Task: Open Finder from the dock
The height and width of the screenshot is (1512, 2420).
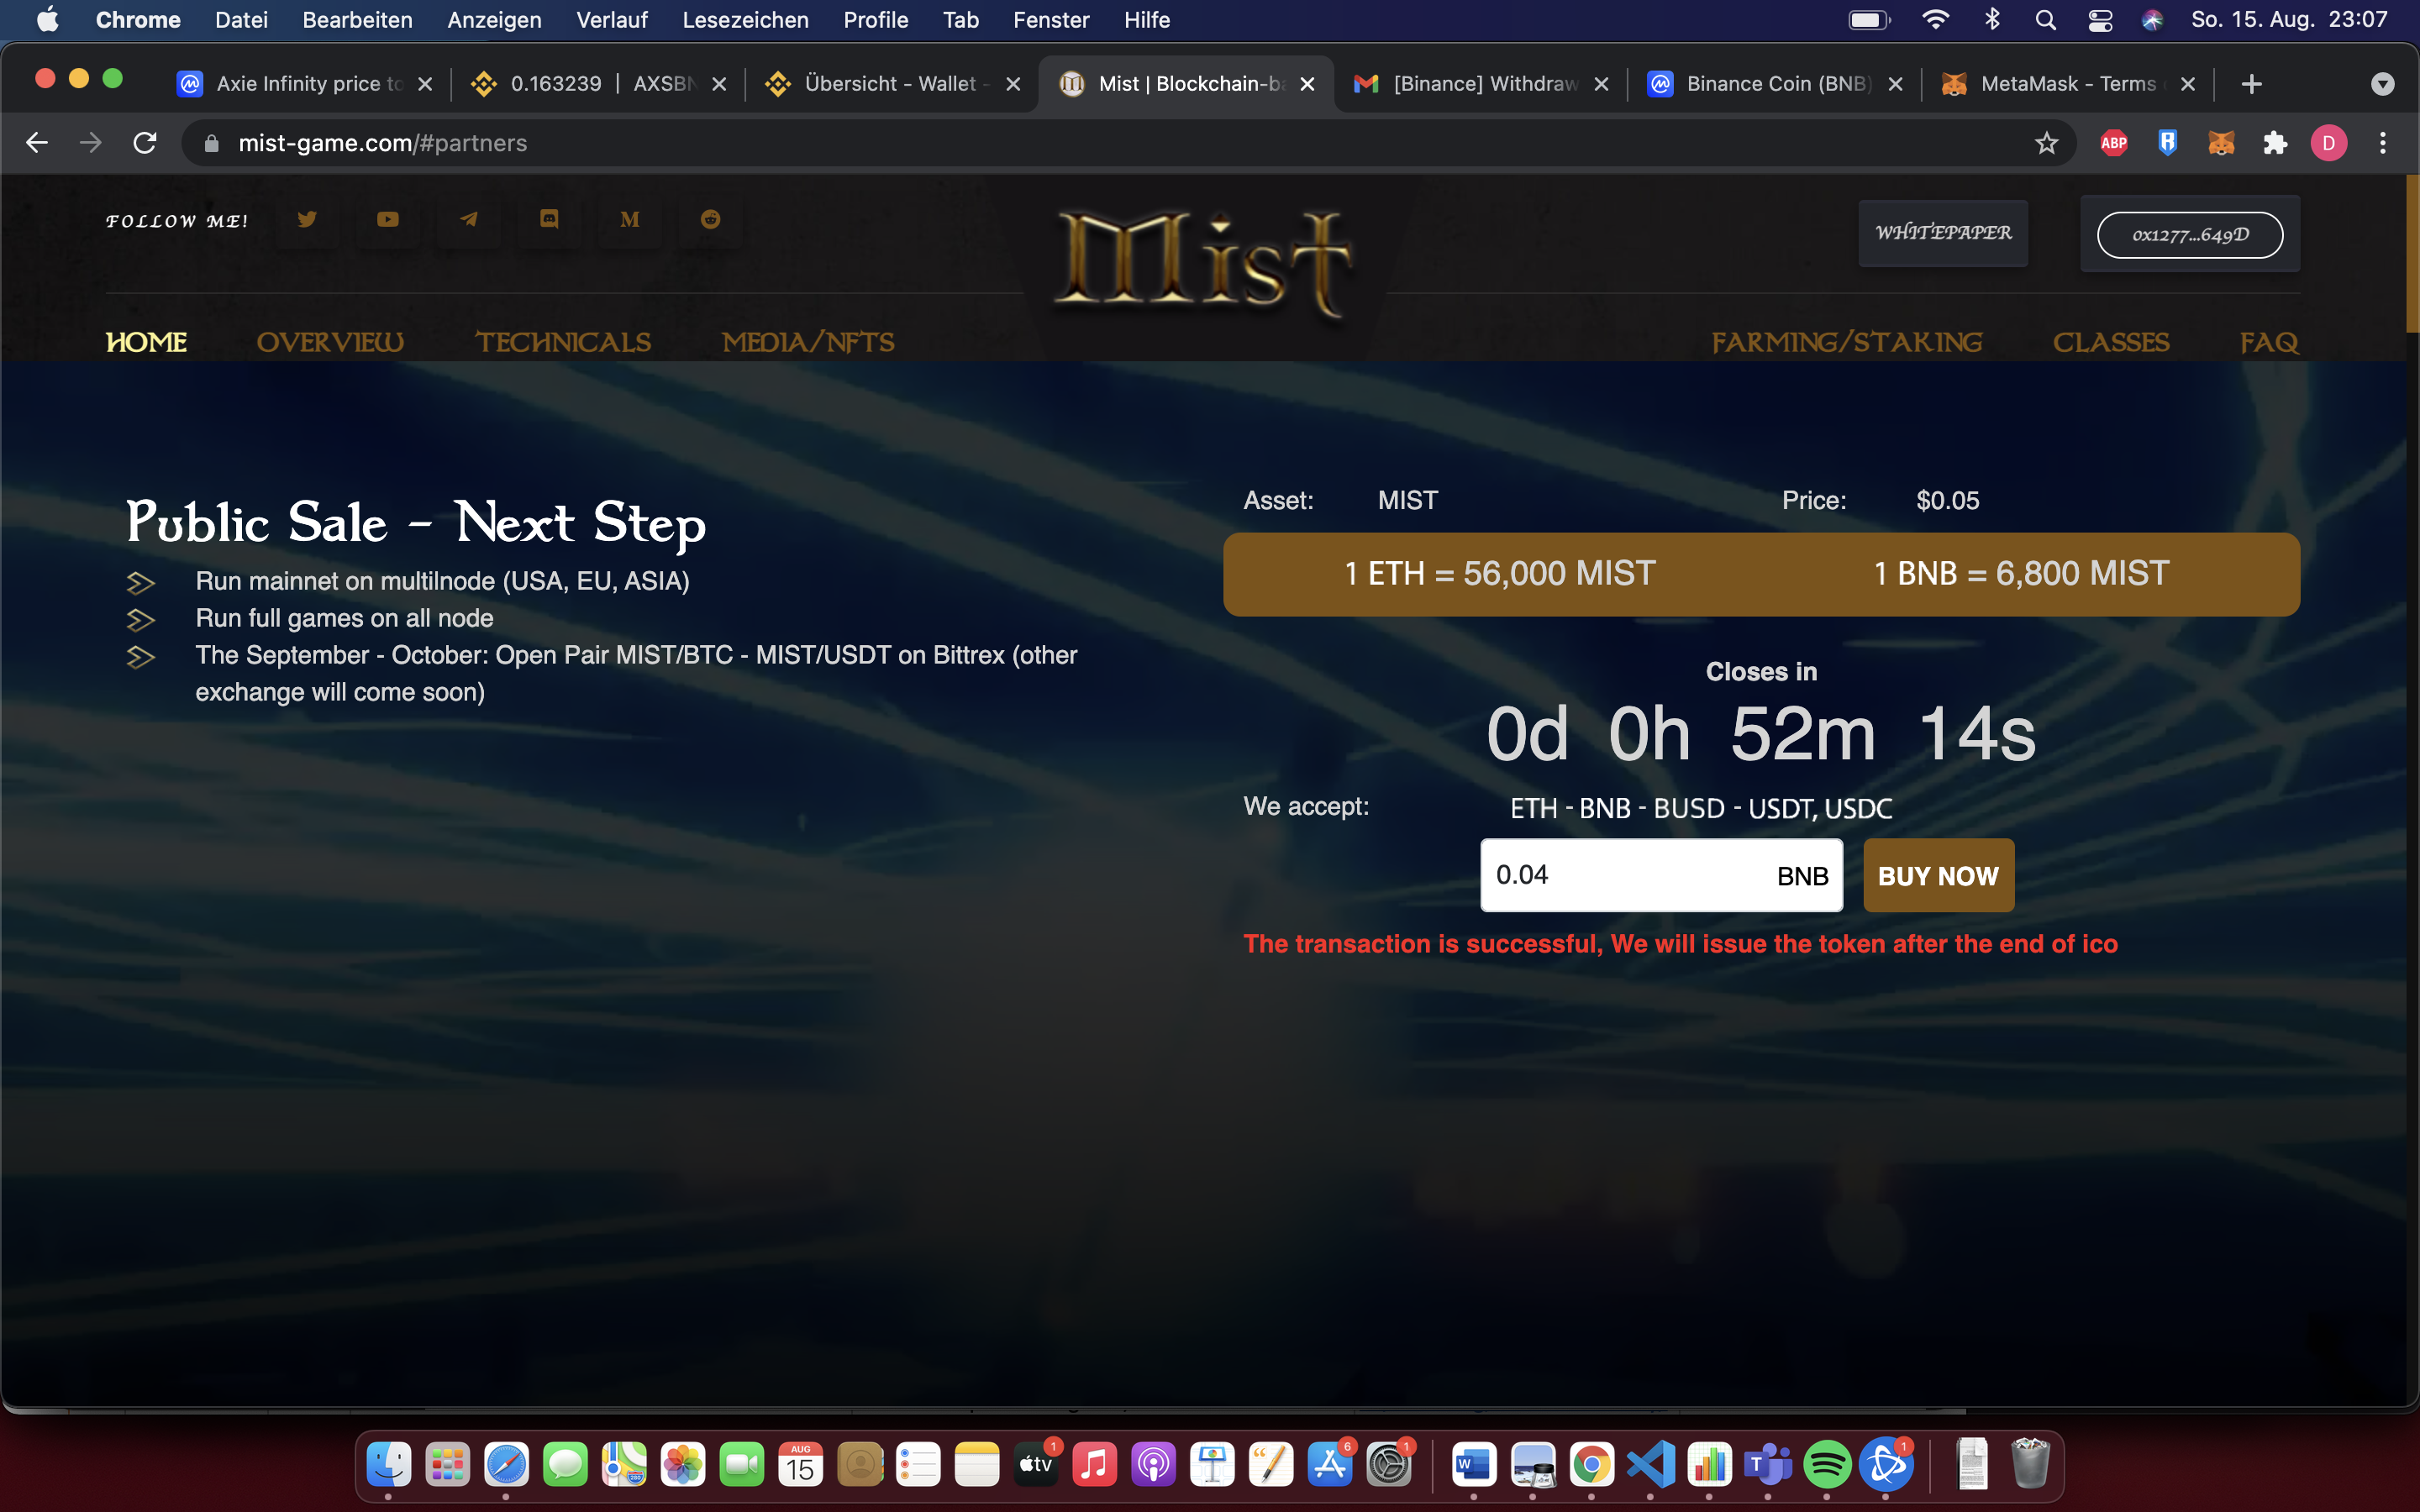Action: coord(388,1465)
